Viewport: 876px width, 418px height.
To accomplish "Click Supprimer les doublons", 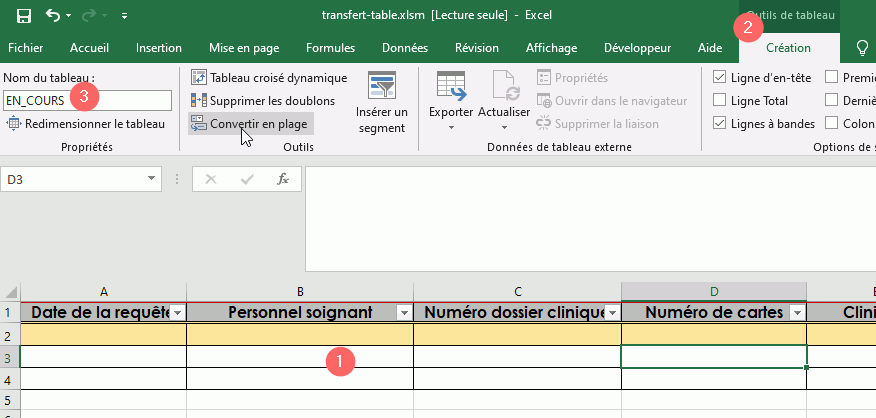I will tap(263, 101).
